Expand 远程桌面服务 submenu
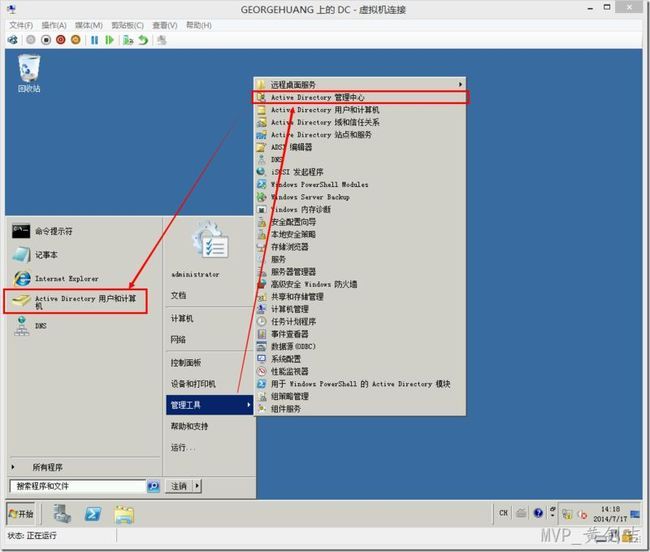Screen dimensions: 650x552 pyautogui.click(x=360, y=85)
